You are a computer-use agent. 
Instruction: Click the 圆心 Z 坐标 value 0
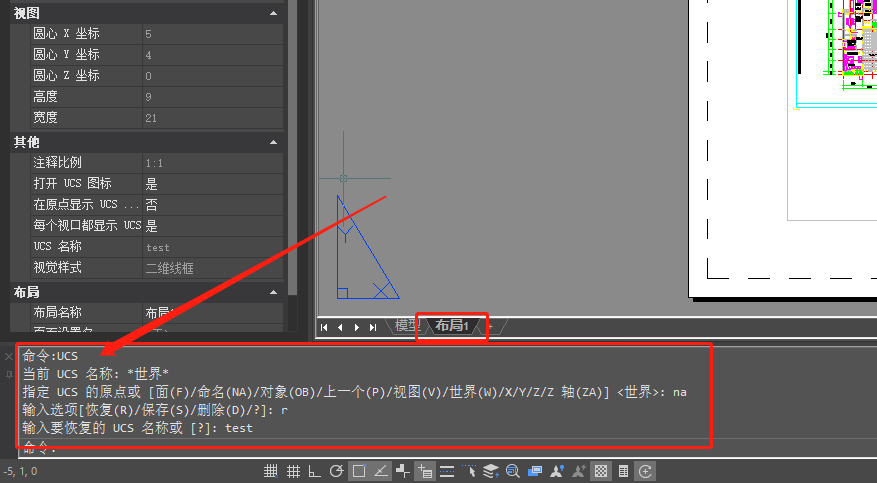(x=213, y=75)
